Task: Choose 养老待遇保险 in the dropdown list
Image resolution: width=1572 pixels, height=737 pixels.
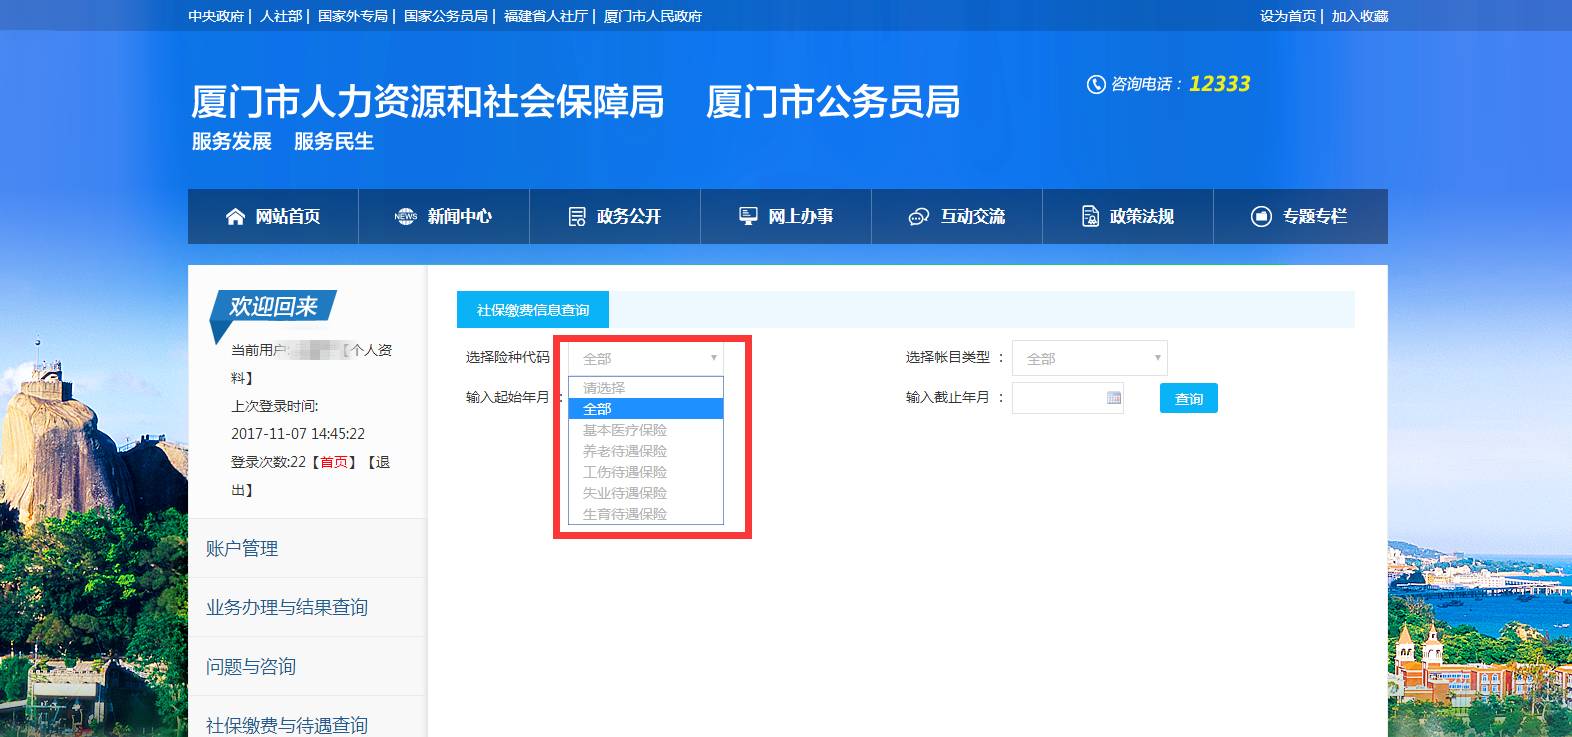Action: [625, 451]
